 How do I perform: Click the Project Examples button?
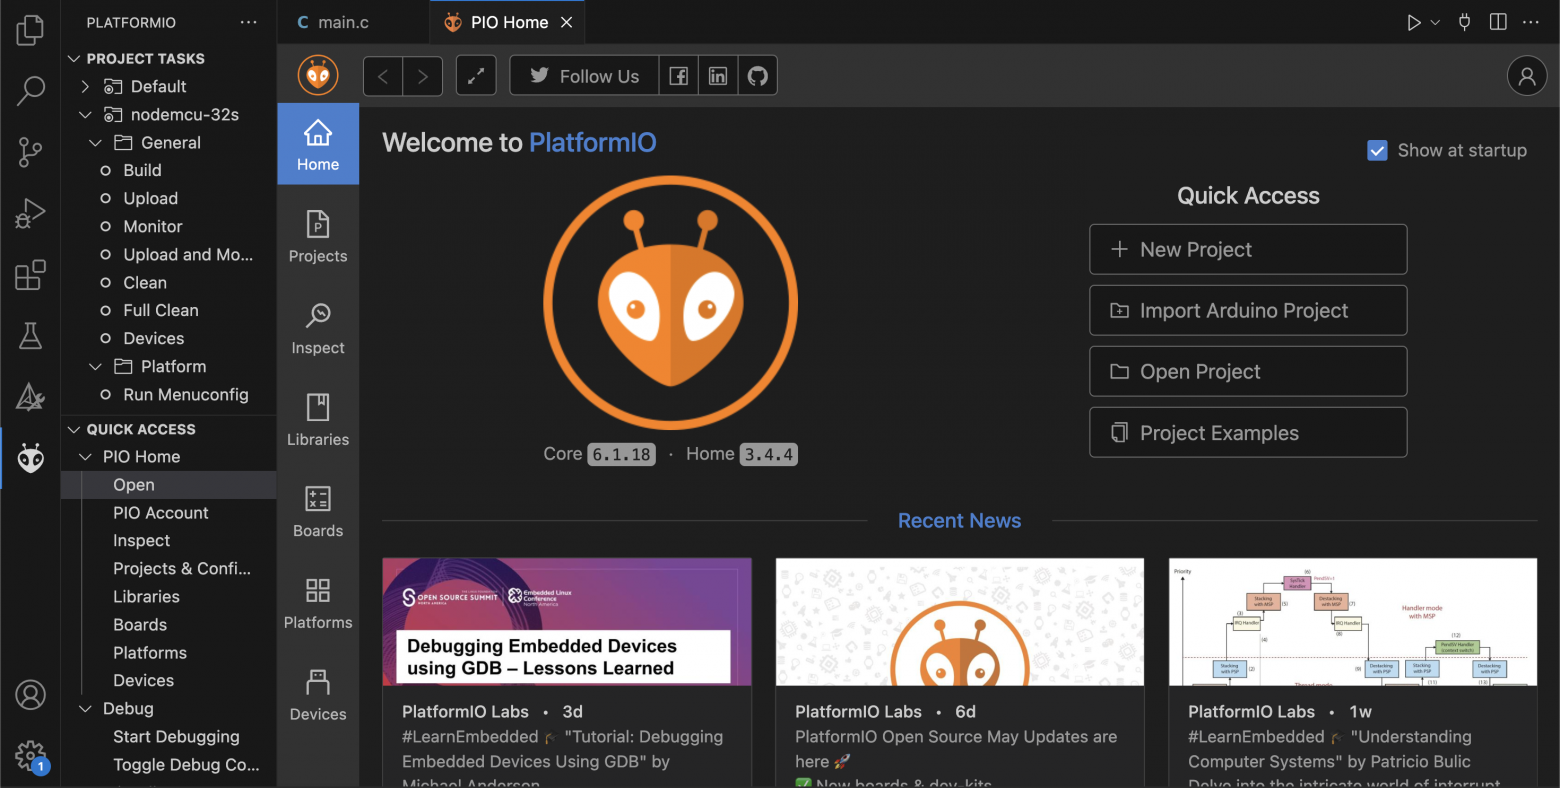pos(1248,432)
